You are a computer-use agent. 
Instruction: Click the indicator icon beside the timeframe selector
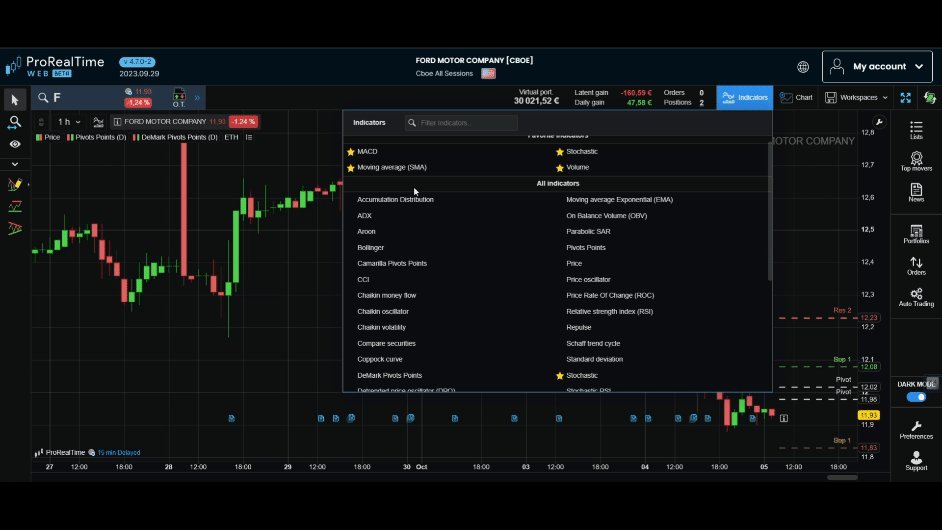pos(98,121)
